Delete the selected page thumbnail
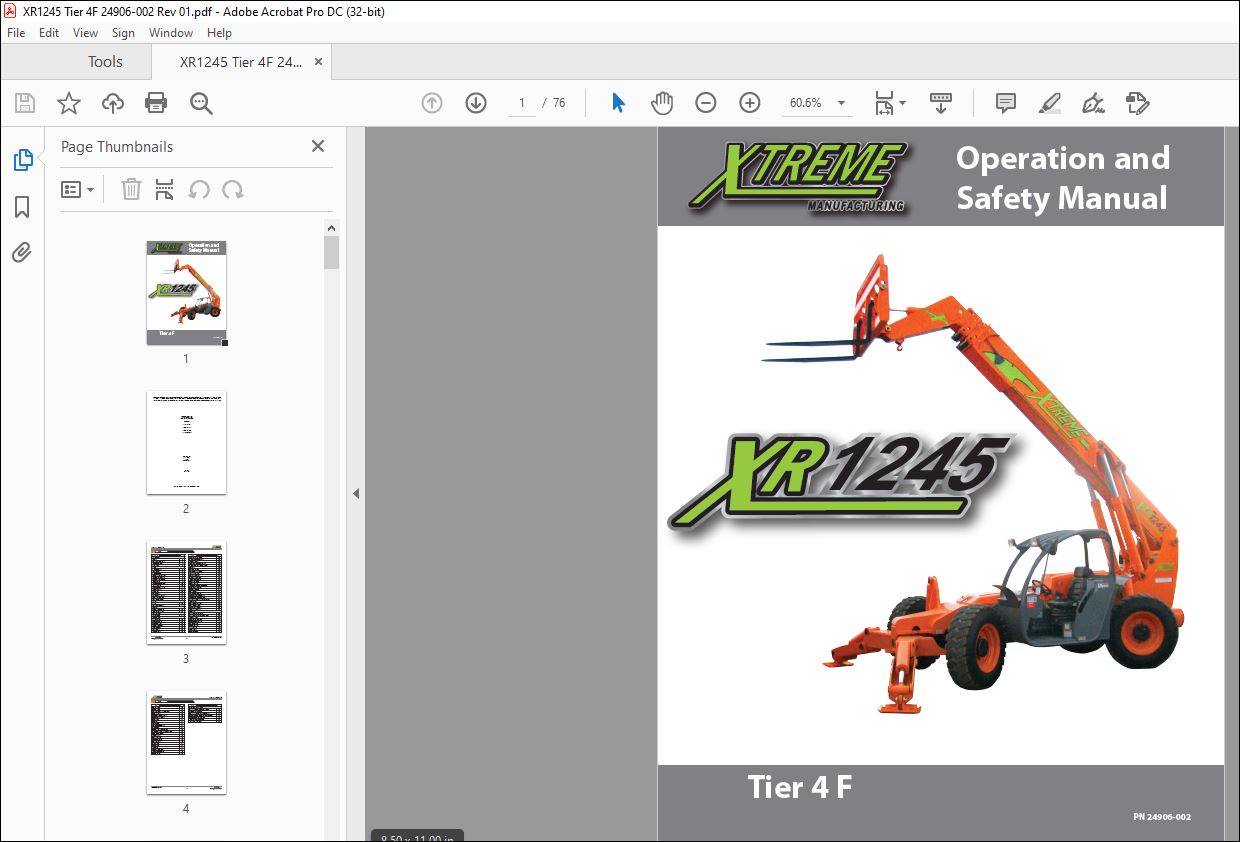This screenshot has width=1240, height=842. tap(131, 189)
